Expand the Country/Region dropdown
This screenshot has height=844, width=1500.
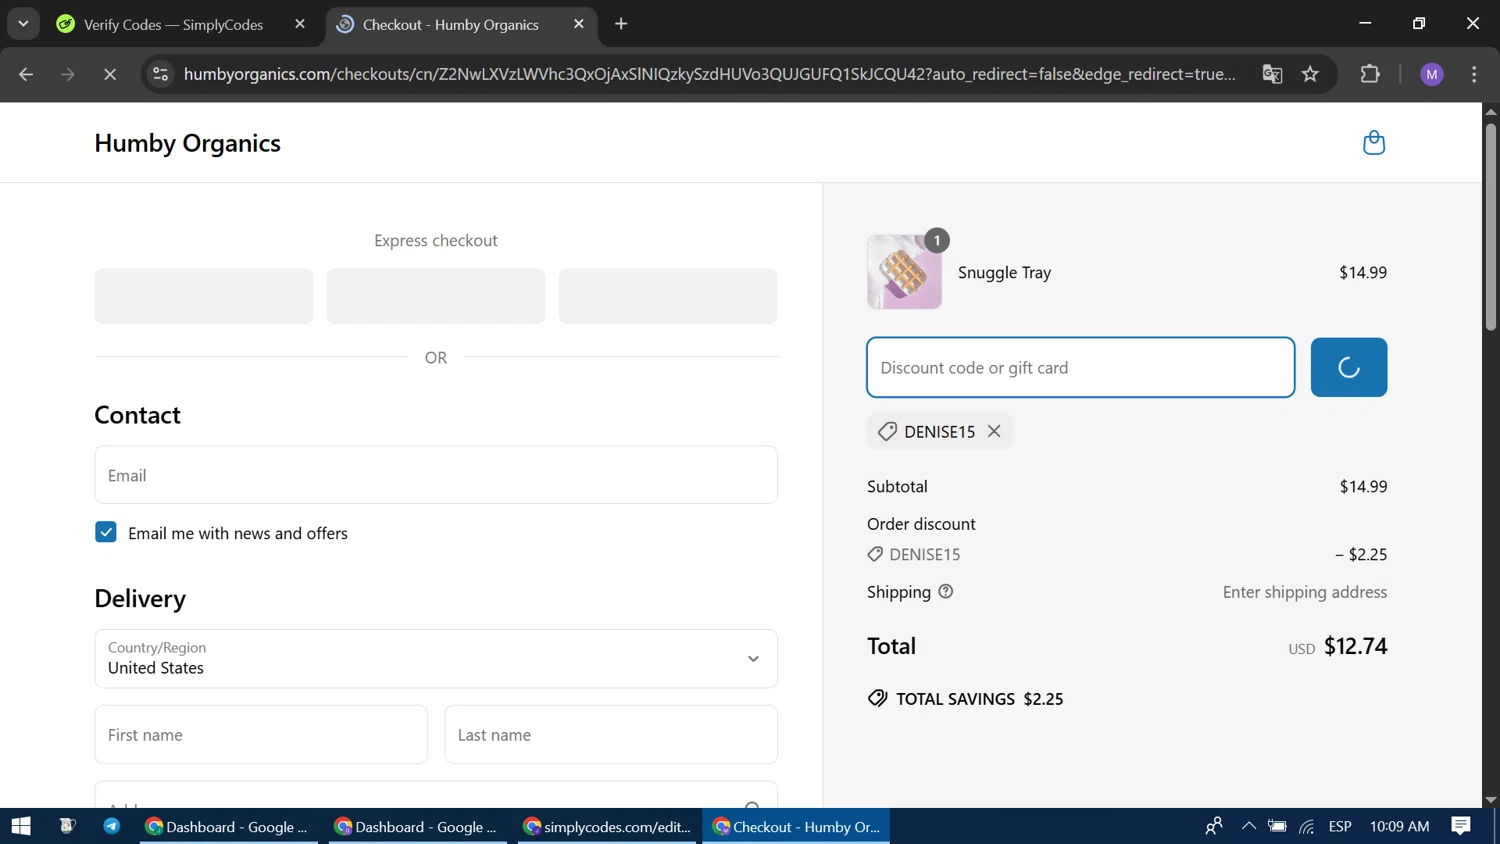[x=436, y=659]
